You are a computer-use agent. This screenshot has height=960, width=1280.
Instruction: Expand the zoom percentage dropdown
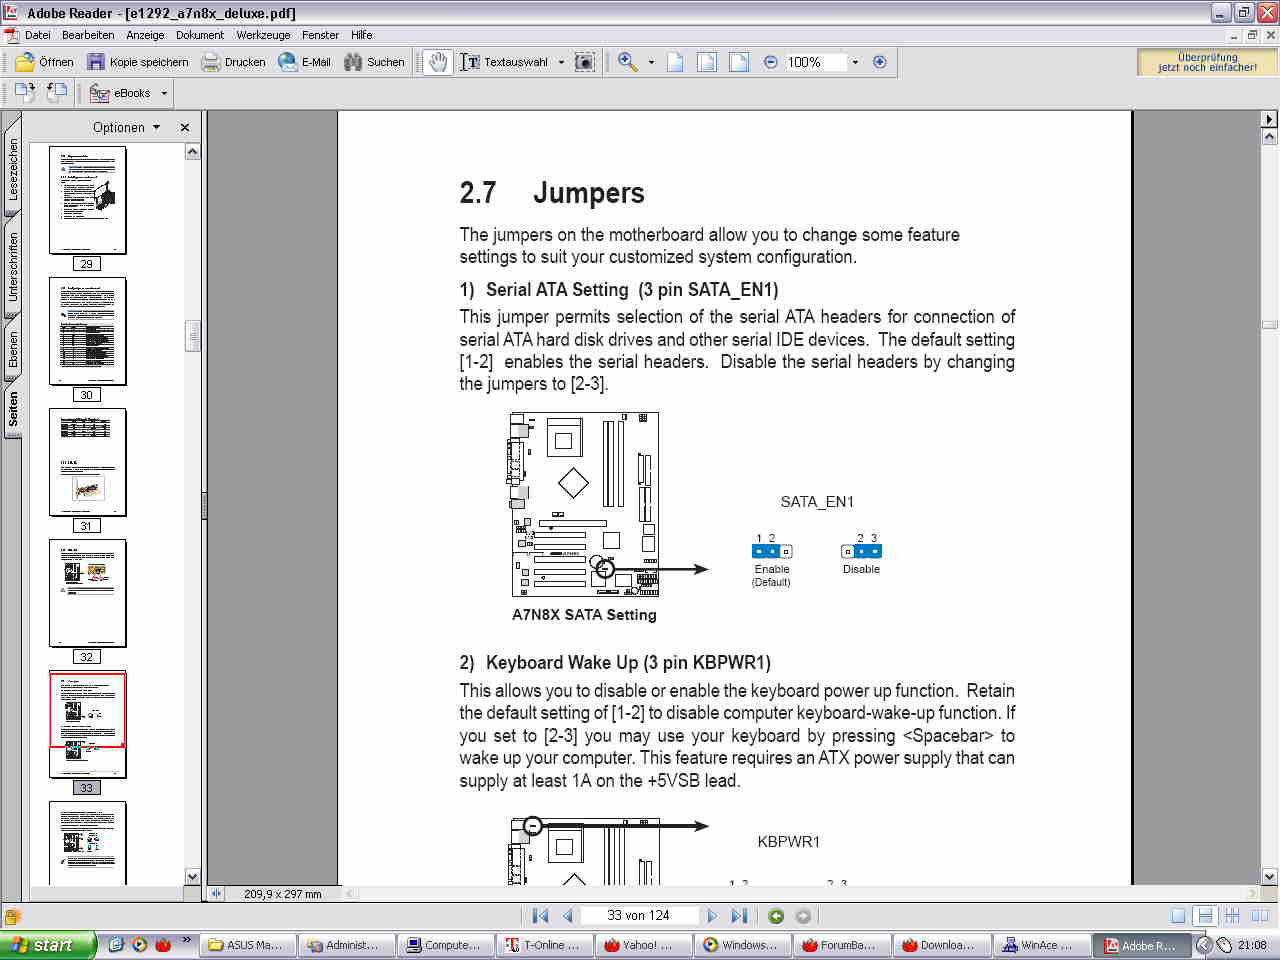click(855, 62)
